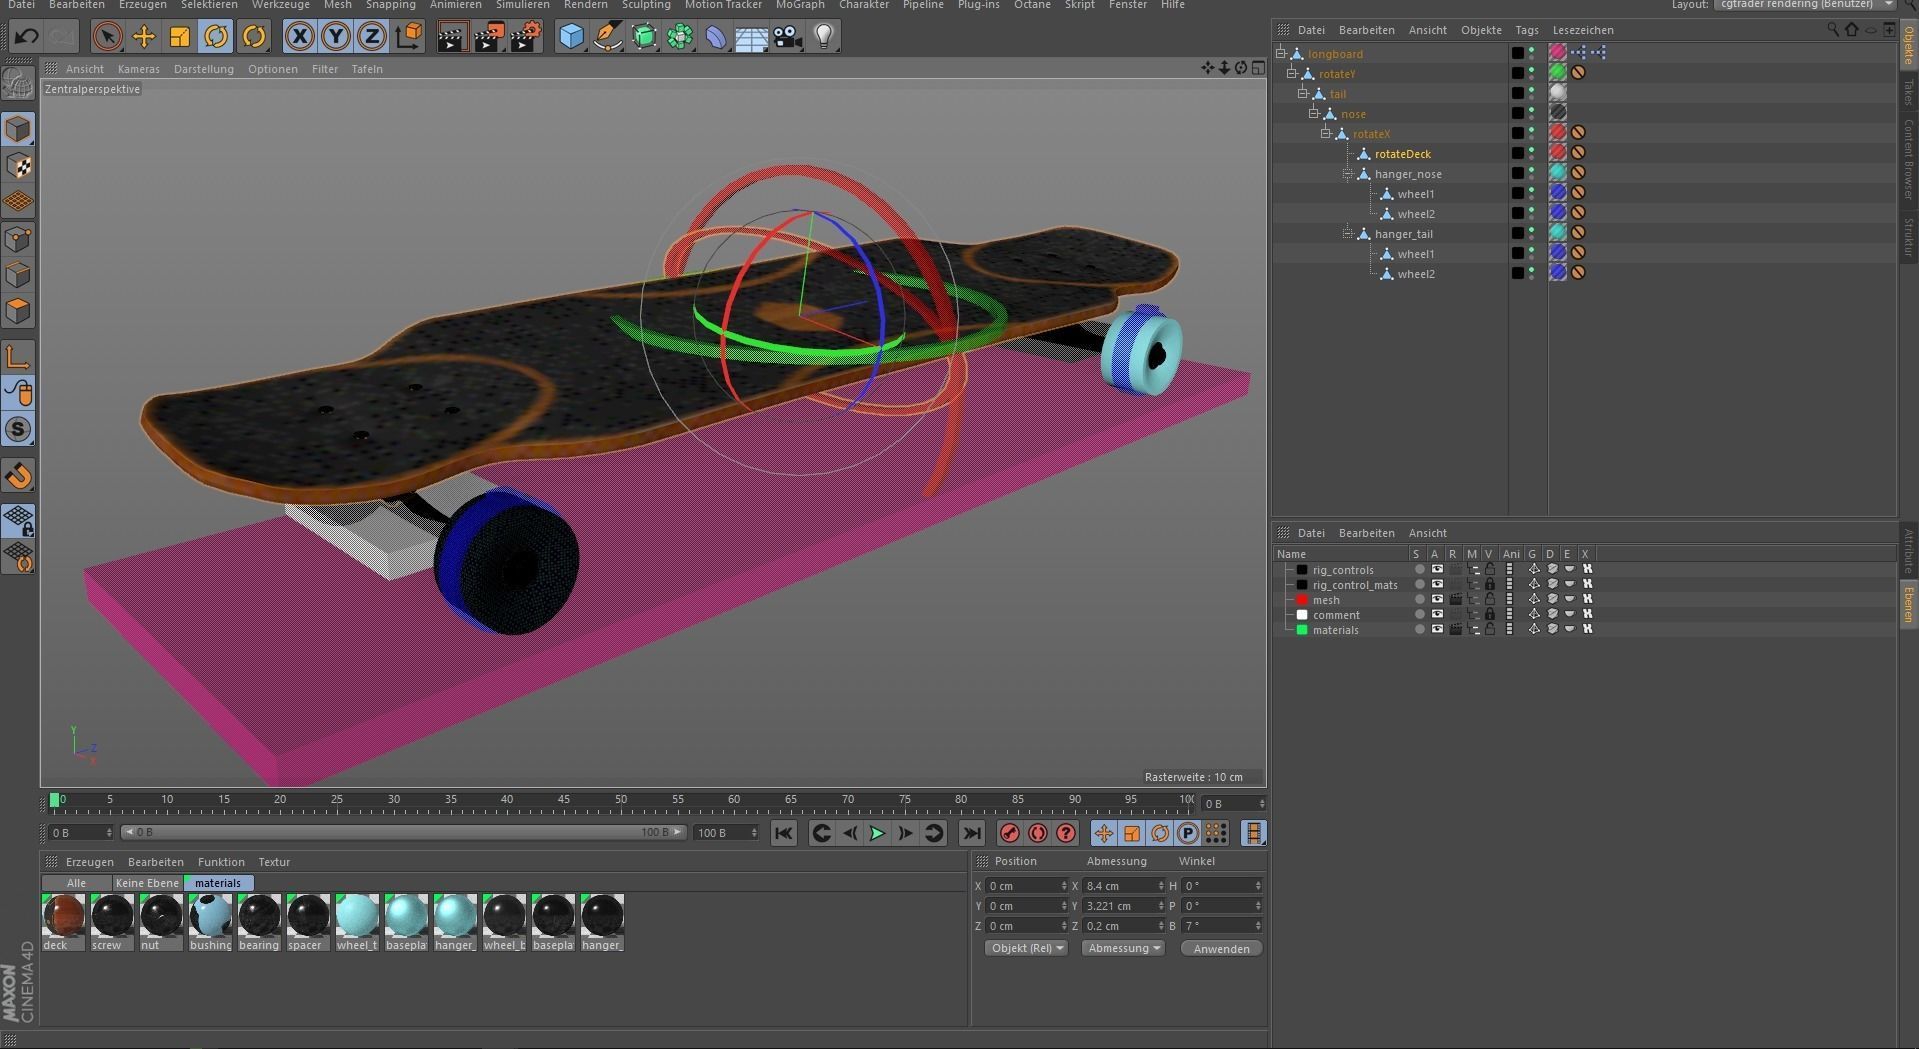This screenshot has height=1049, width=1919.
Task: Switch to the Alle materials tab
Action: click(x=76, y=883)
